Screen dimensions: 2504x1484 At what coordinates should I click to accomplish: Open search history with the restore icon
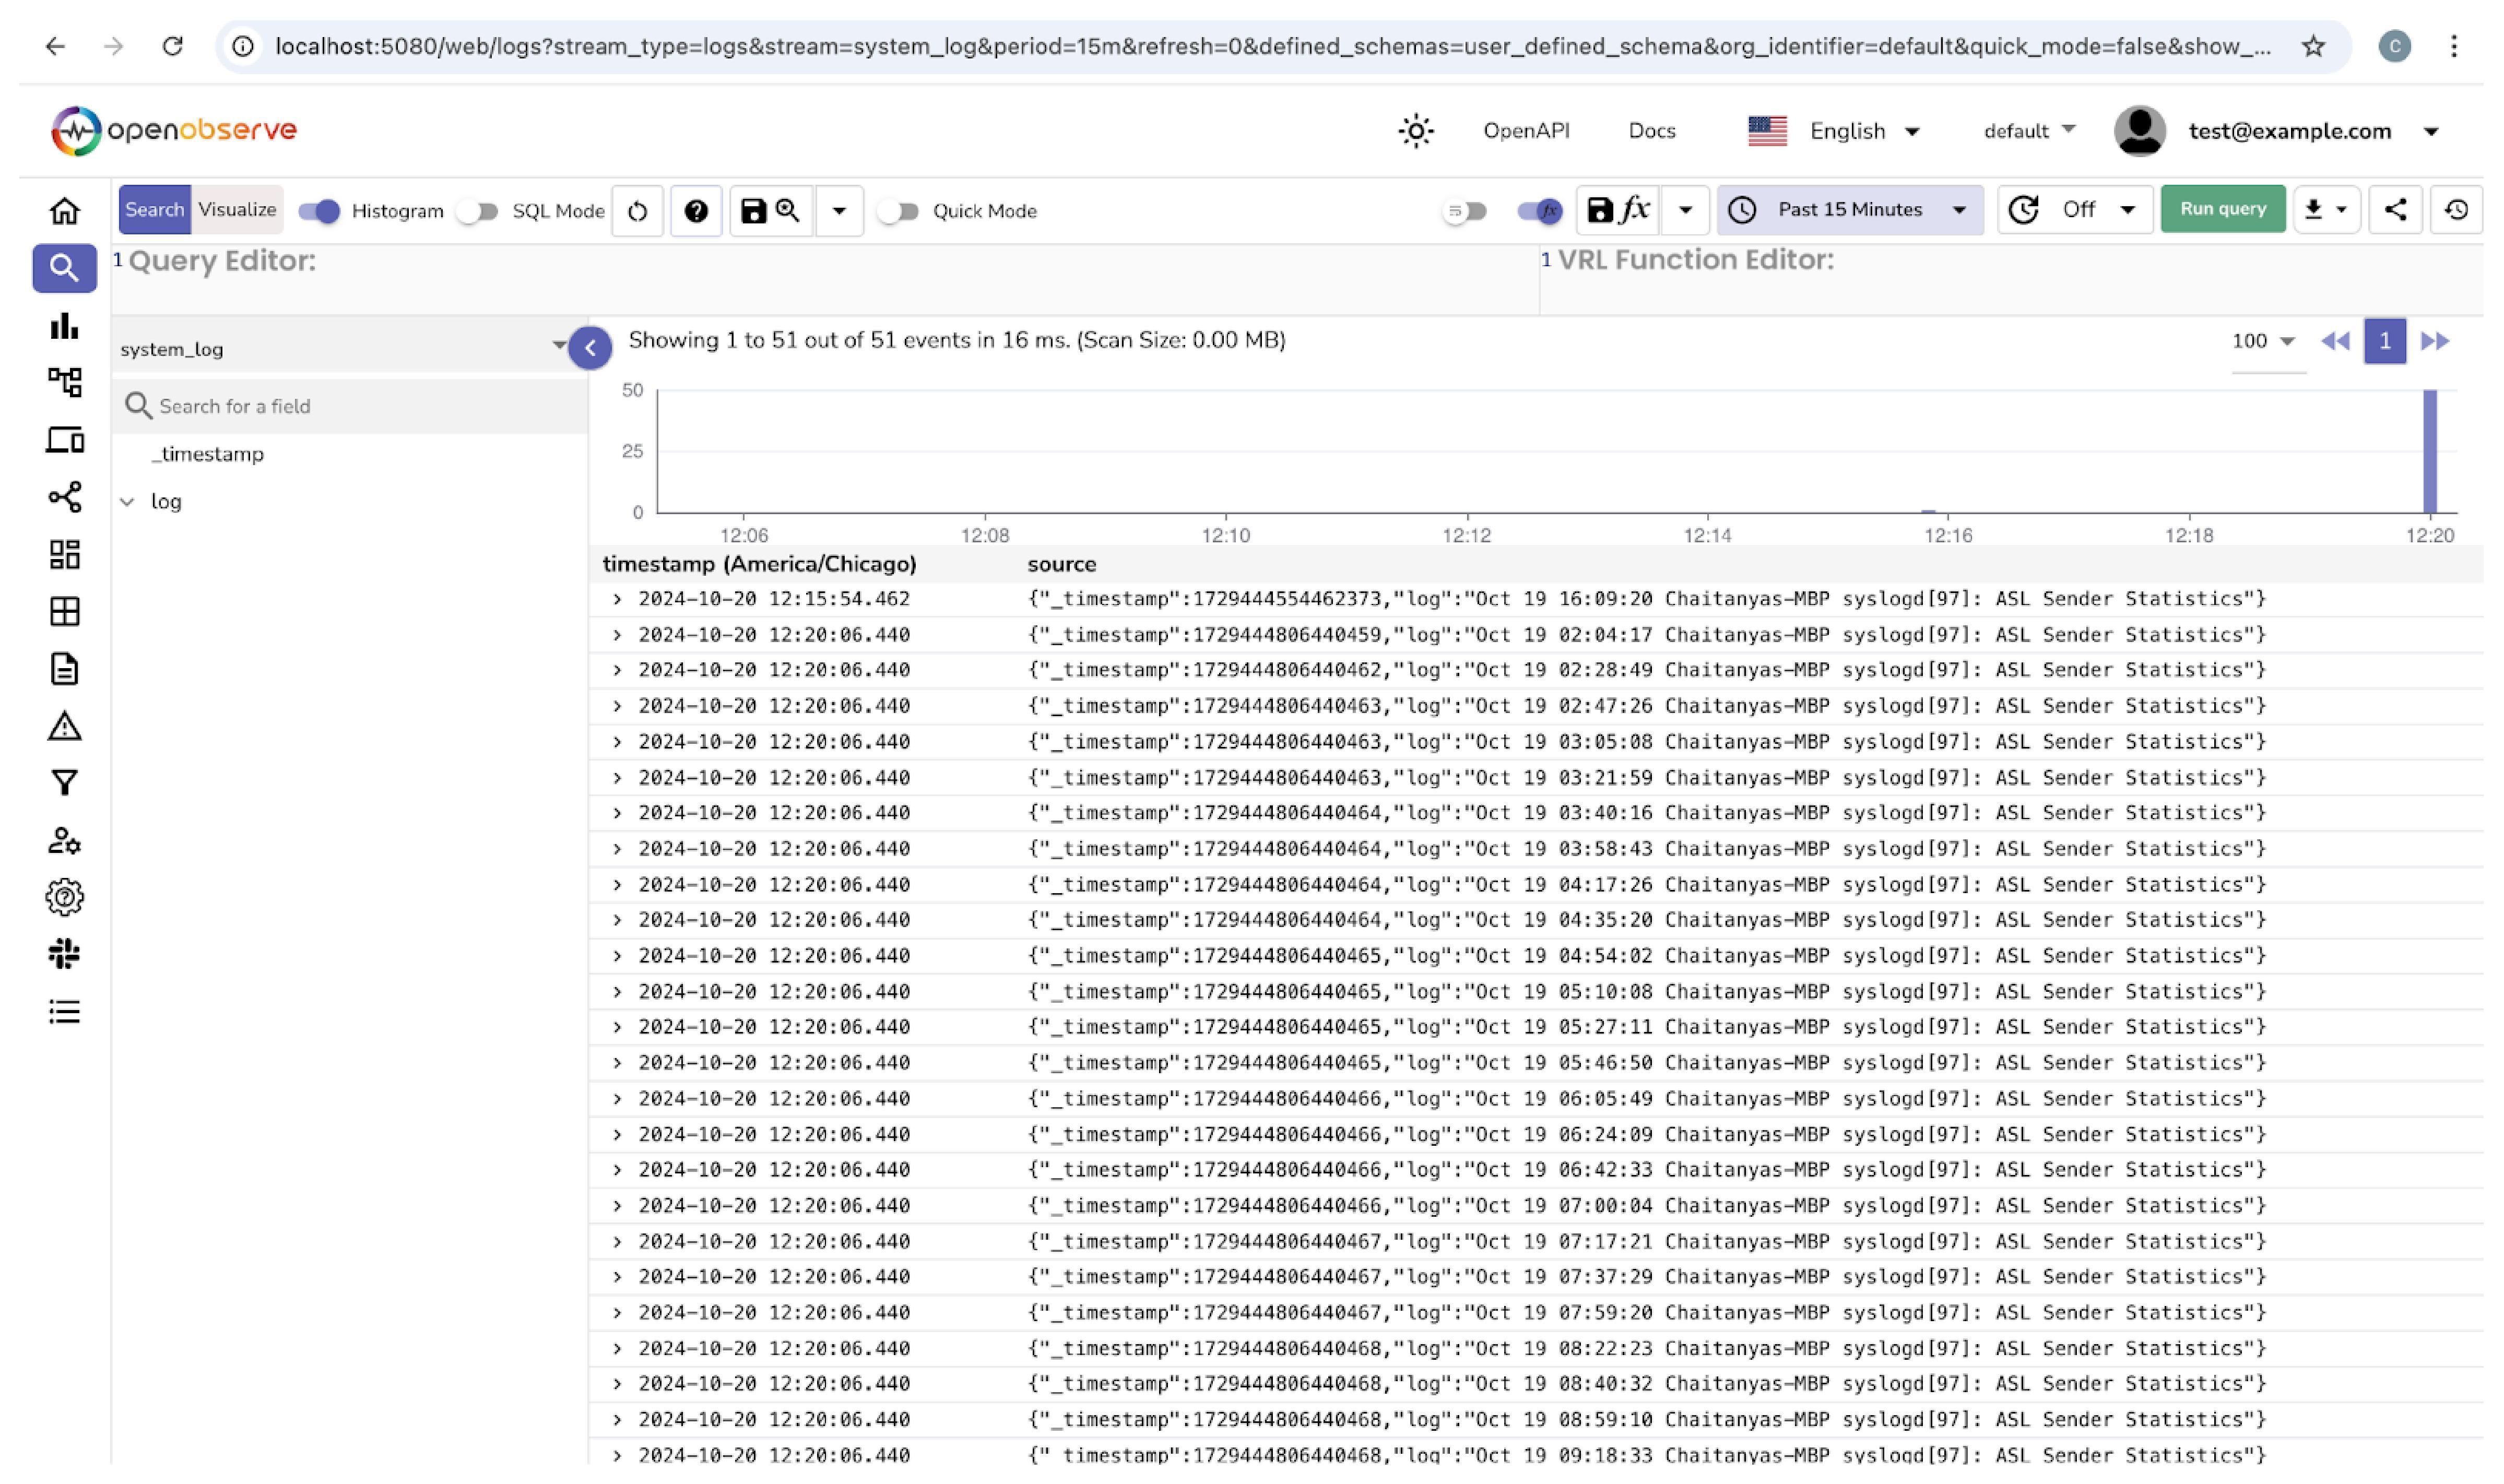(2458, 209)
